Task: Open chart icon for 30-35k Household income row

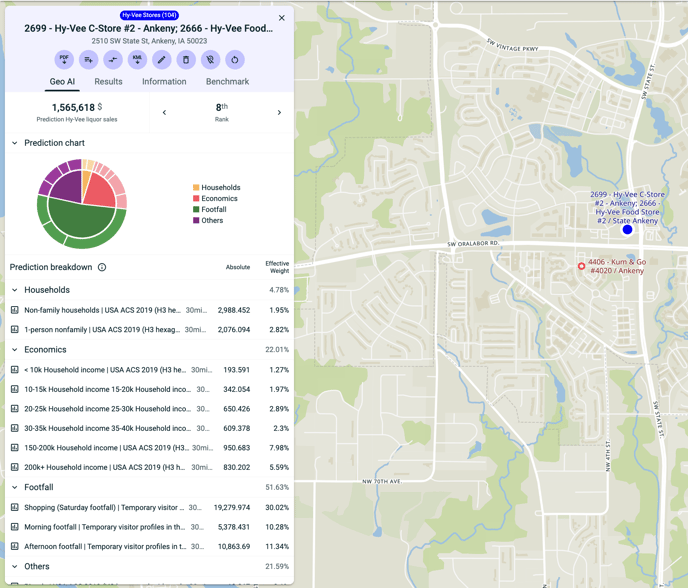Action: pos(14,428)
